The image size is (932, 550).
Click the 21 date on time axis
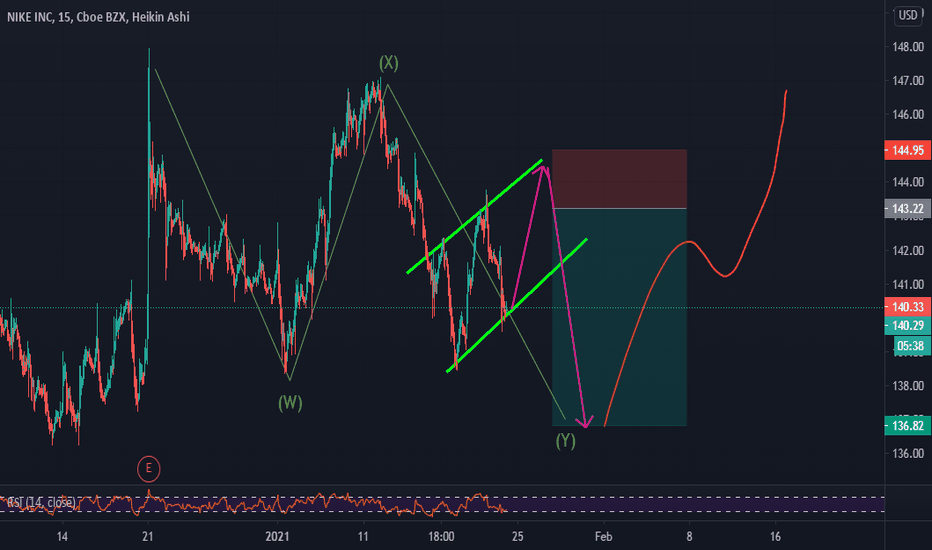pyautogui.click(x=148, y=537)
